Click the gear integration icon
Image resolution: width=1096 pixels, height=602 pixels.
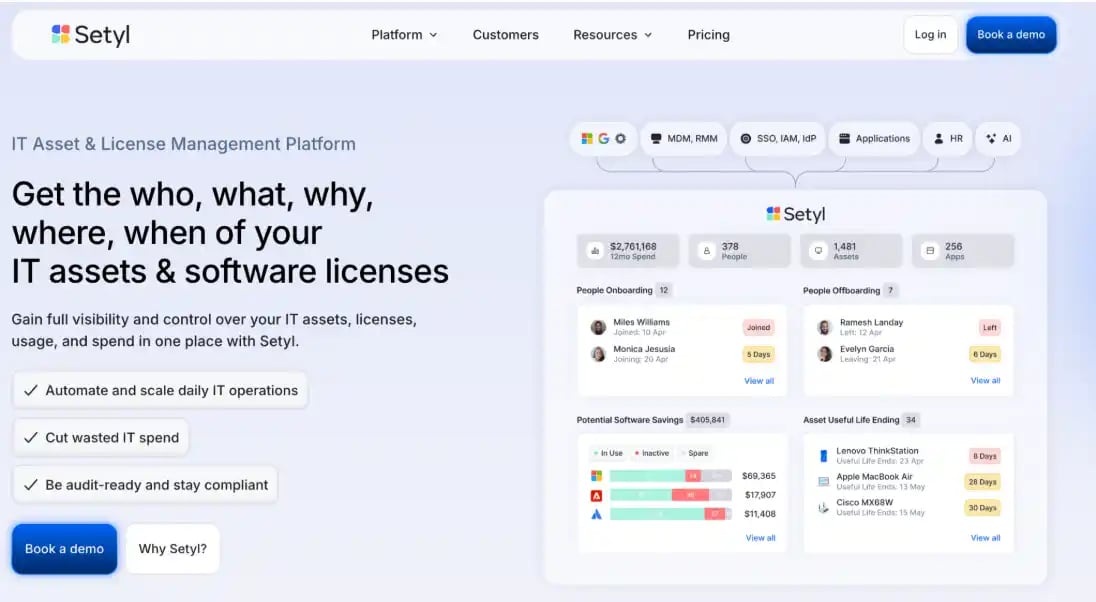click(x=620, y=138)
